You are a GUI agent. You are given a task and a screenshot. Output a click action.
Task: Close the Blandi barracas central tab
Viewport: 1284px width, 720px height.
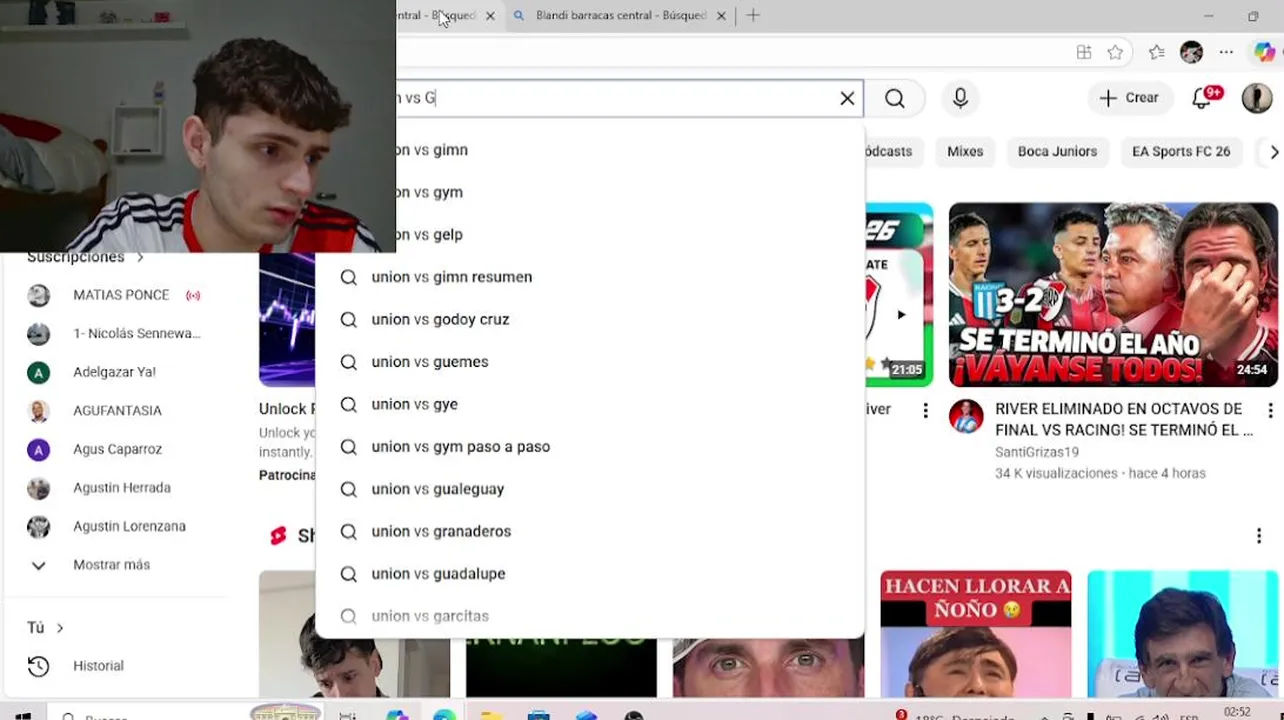pos(721,16)
